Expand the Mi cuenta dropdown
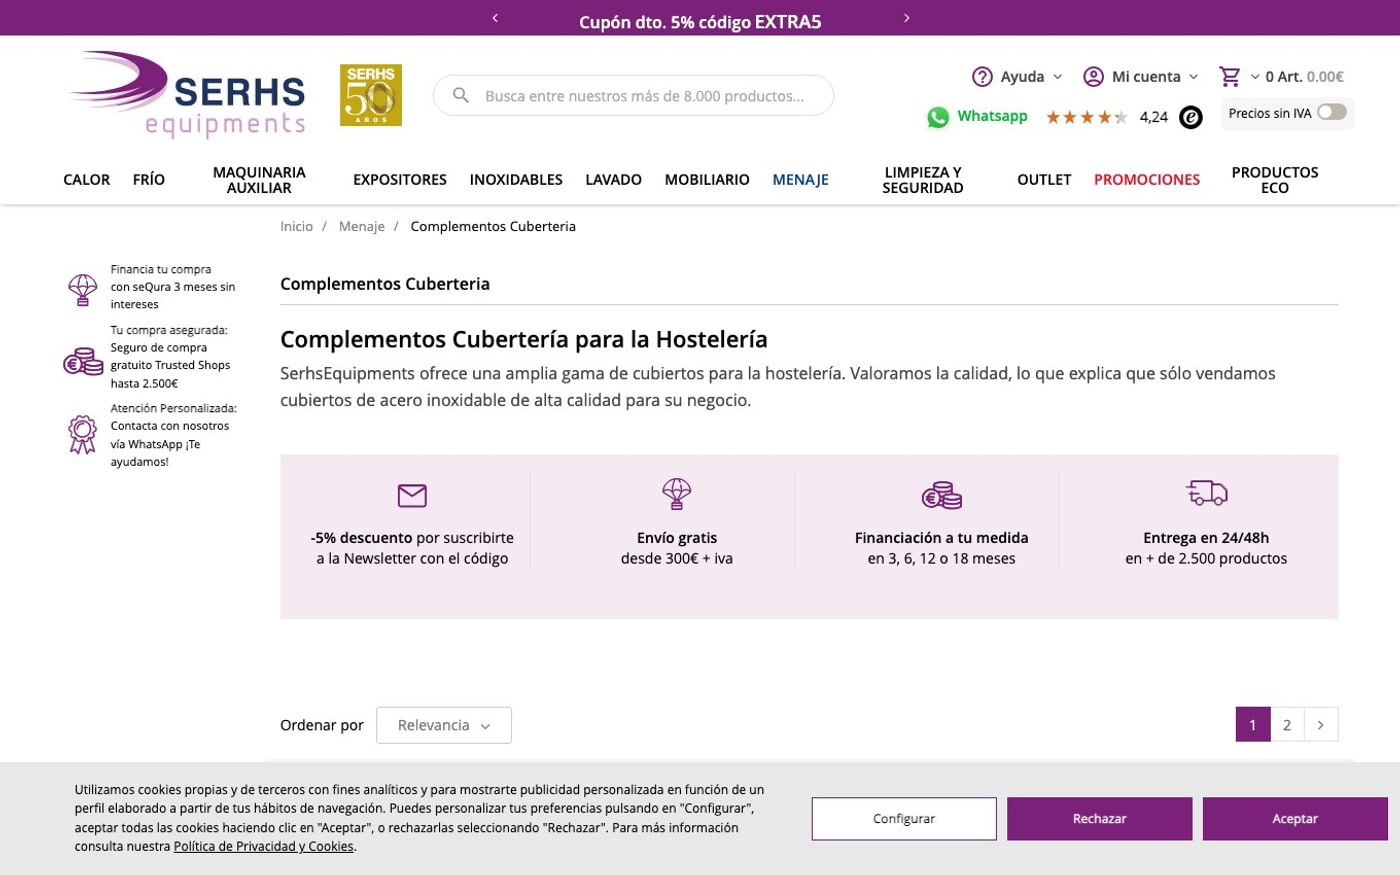Screen dimensions: 1400x875 pyautogui.click(x=1193, y=77)
